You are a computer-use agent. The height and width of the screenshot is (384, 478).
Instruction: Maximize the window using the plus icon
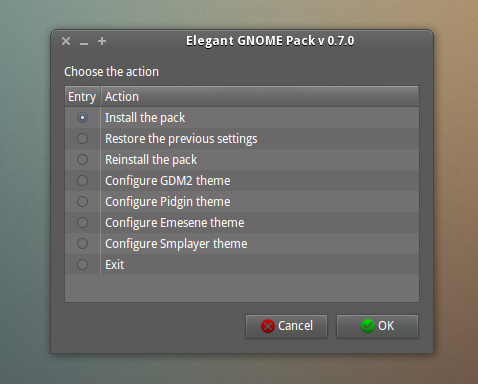point(102,41)
